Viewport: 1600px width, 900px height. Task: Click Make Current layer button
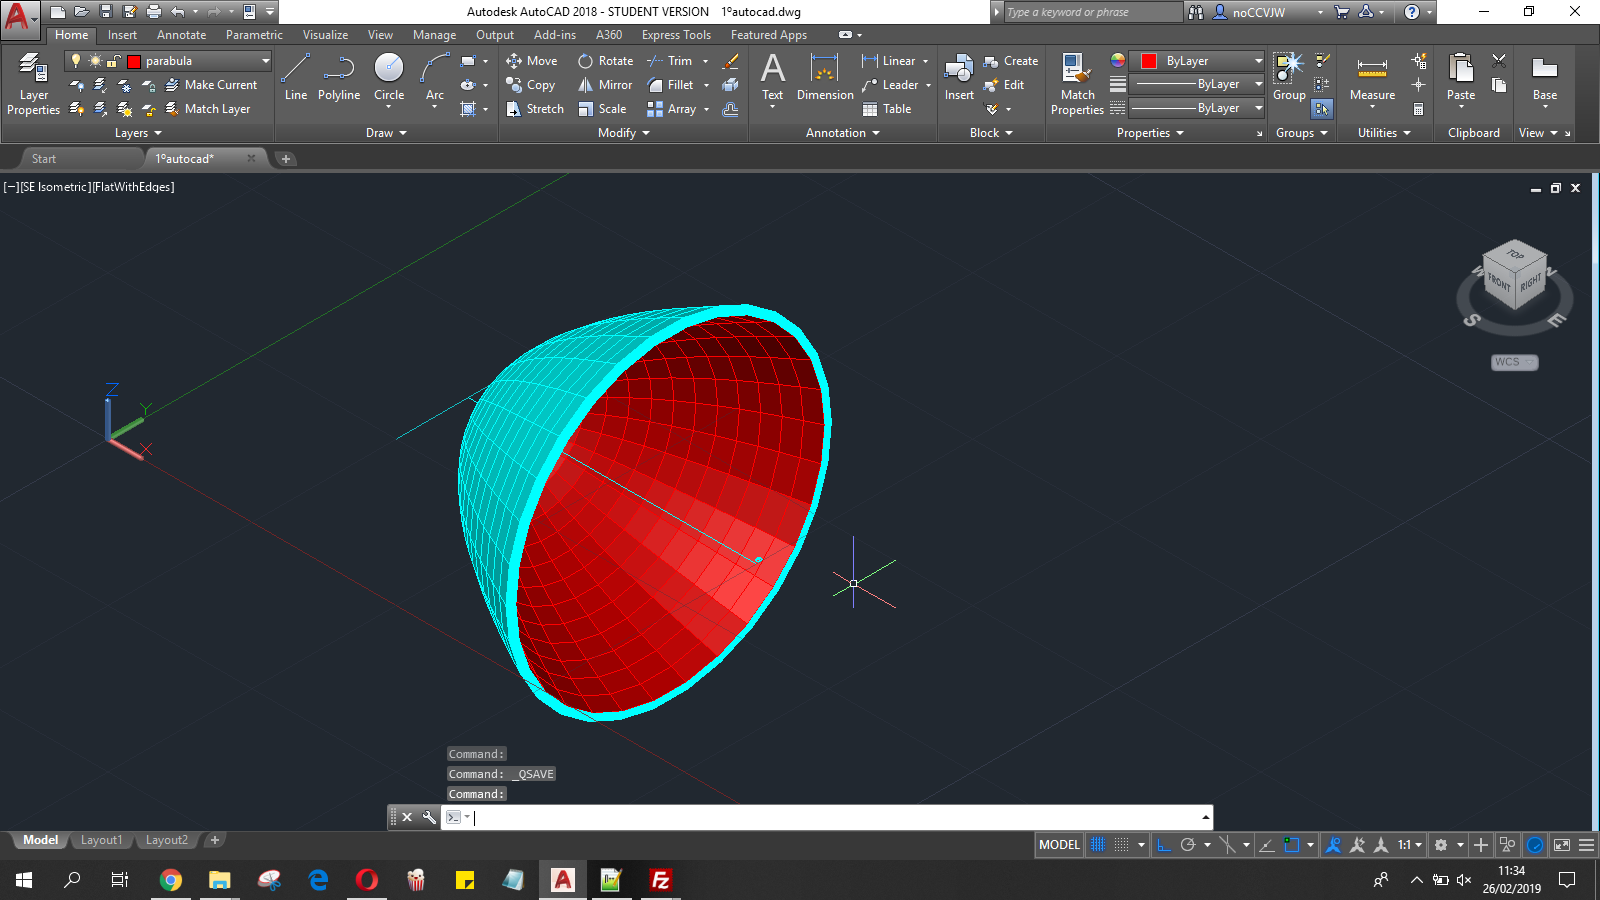(x=211, y=85)
